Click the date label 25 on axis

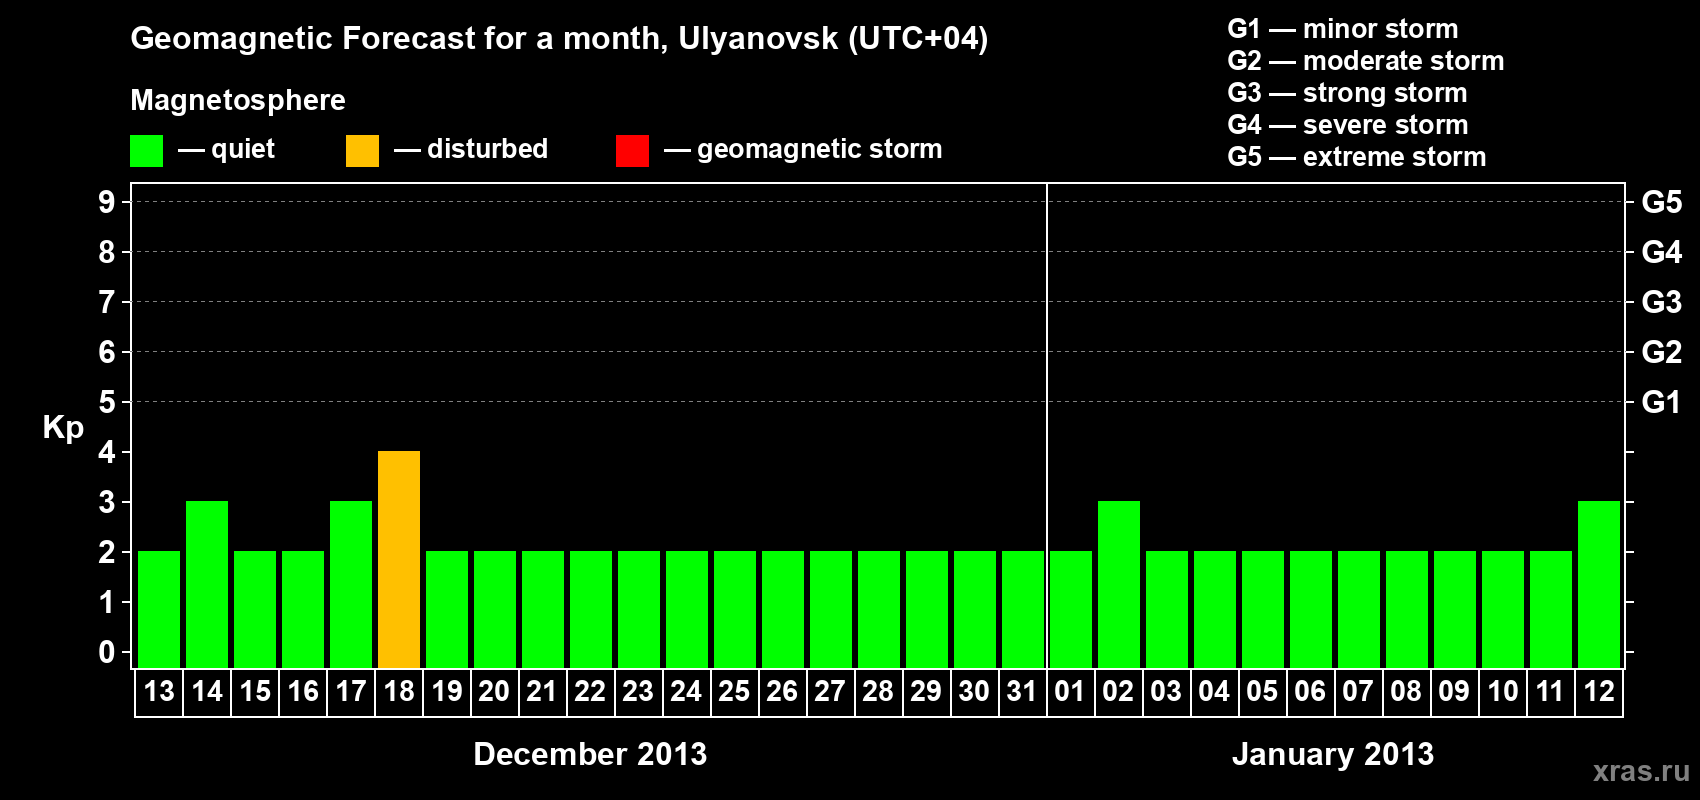pos(734,691)
